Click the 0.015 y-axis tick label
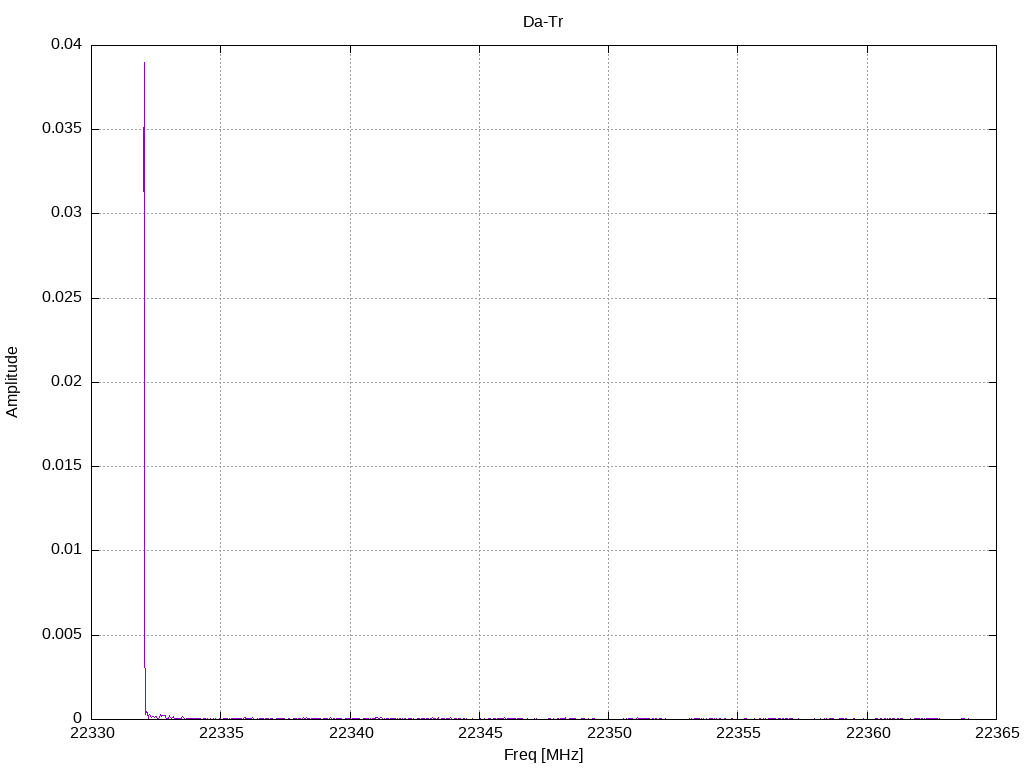Screen dimensions: 1024x768 [x=63, y=466]
